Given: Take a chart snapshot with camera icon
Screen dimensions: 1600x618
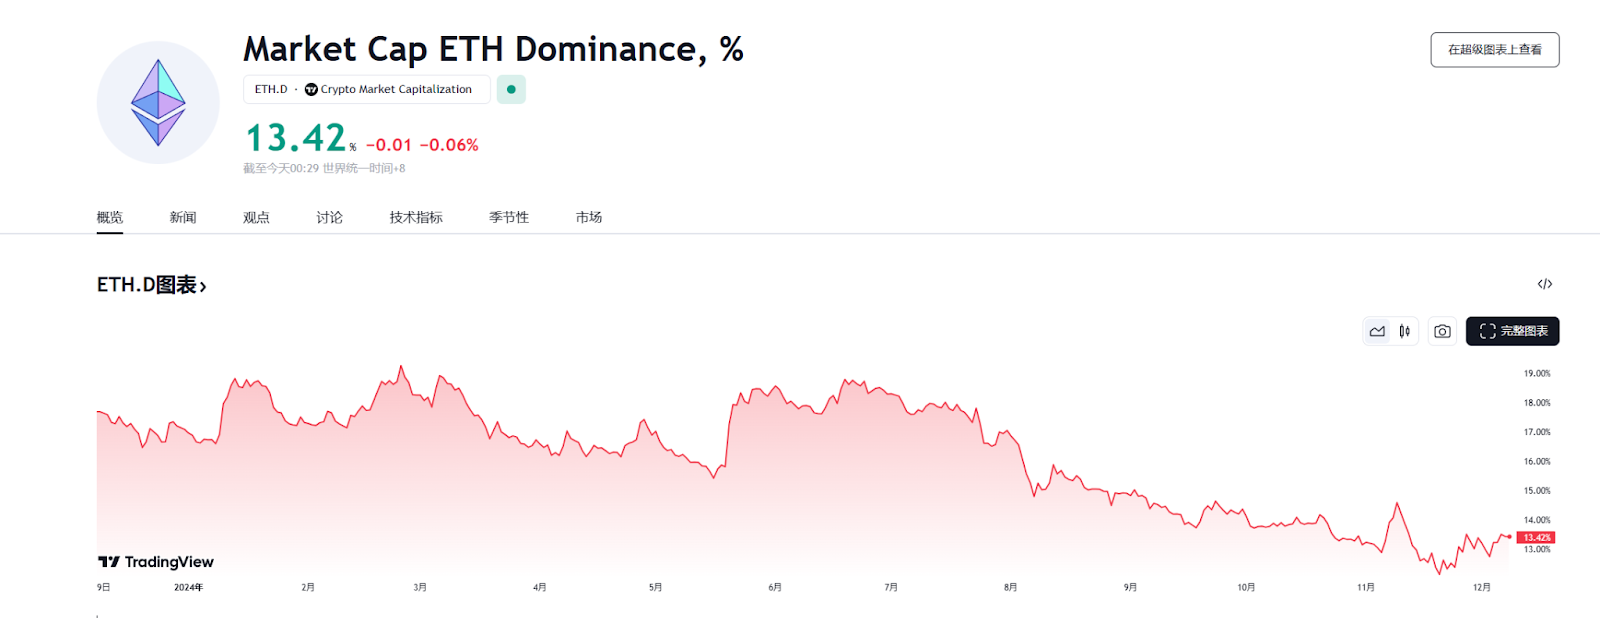Looking at the screenshot, I should point(1441,331).
